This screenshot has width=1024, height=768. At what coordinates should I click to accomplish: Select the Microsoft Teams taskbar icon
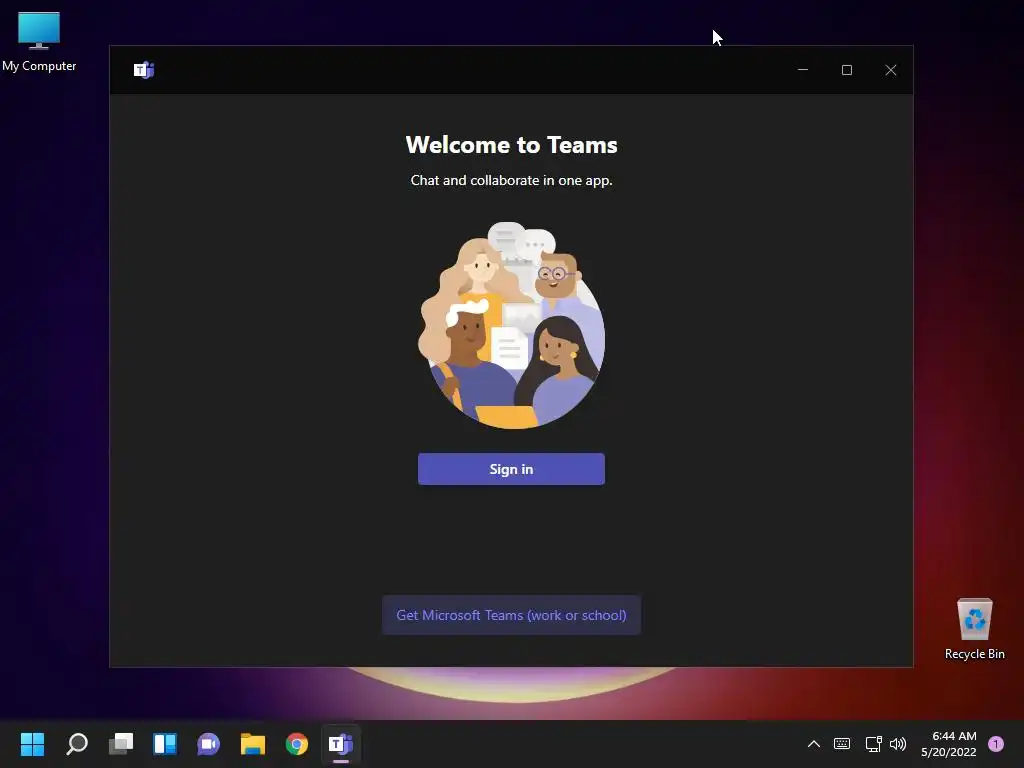[x=340, y=744]
